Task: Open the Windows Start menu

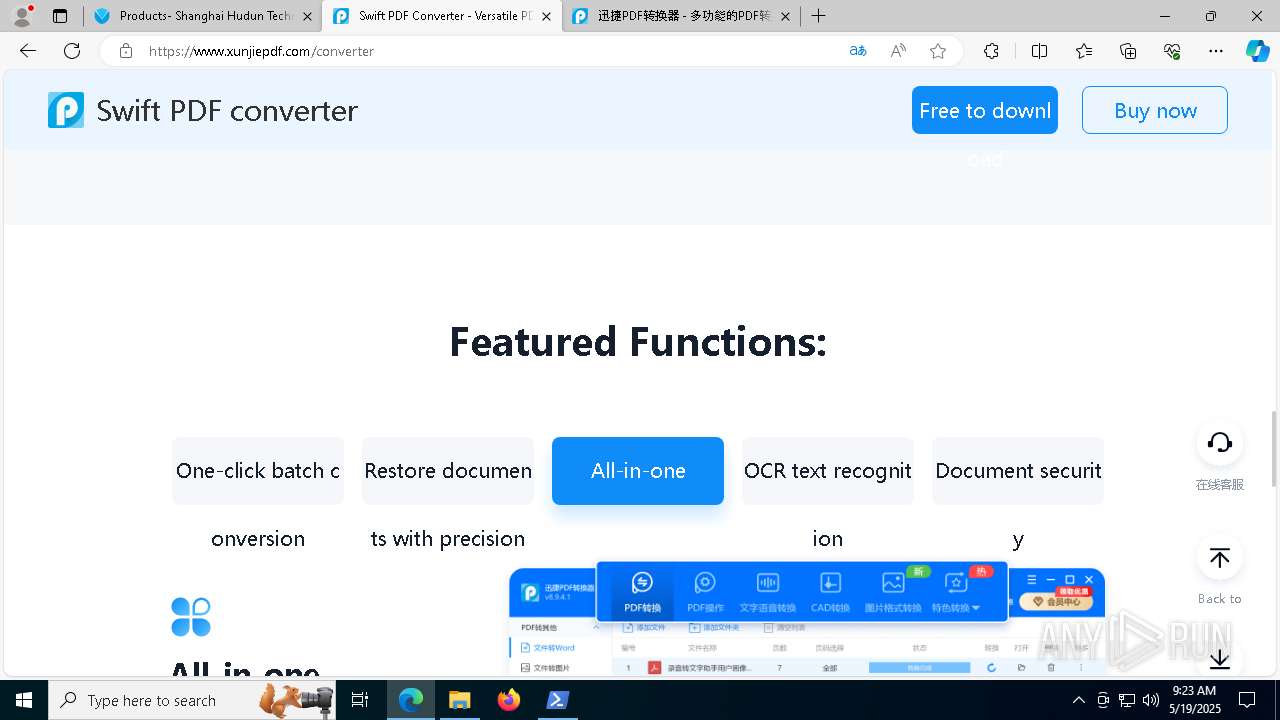Action: pyautogui.click(x=24, y=700)
